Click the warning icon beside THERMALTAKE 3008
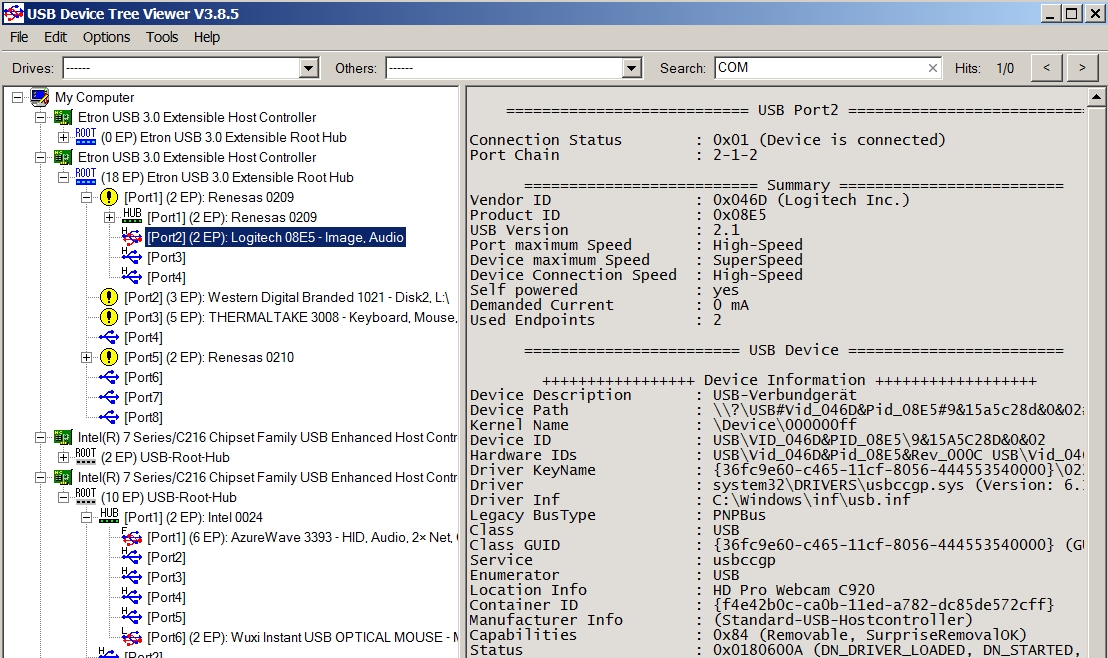This screenshot has height=658, width=1108. click(109, 317)
